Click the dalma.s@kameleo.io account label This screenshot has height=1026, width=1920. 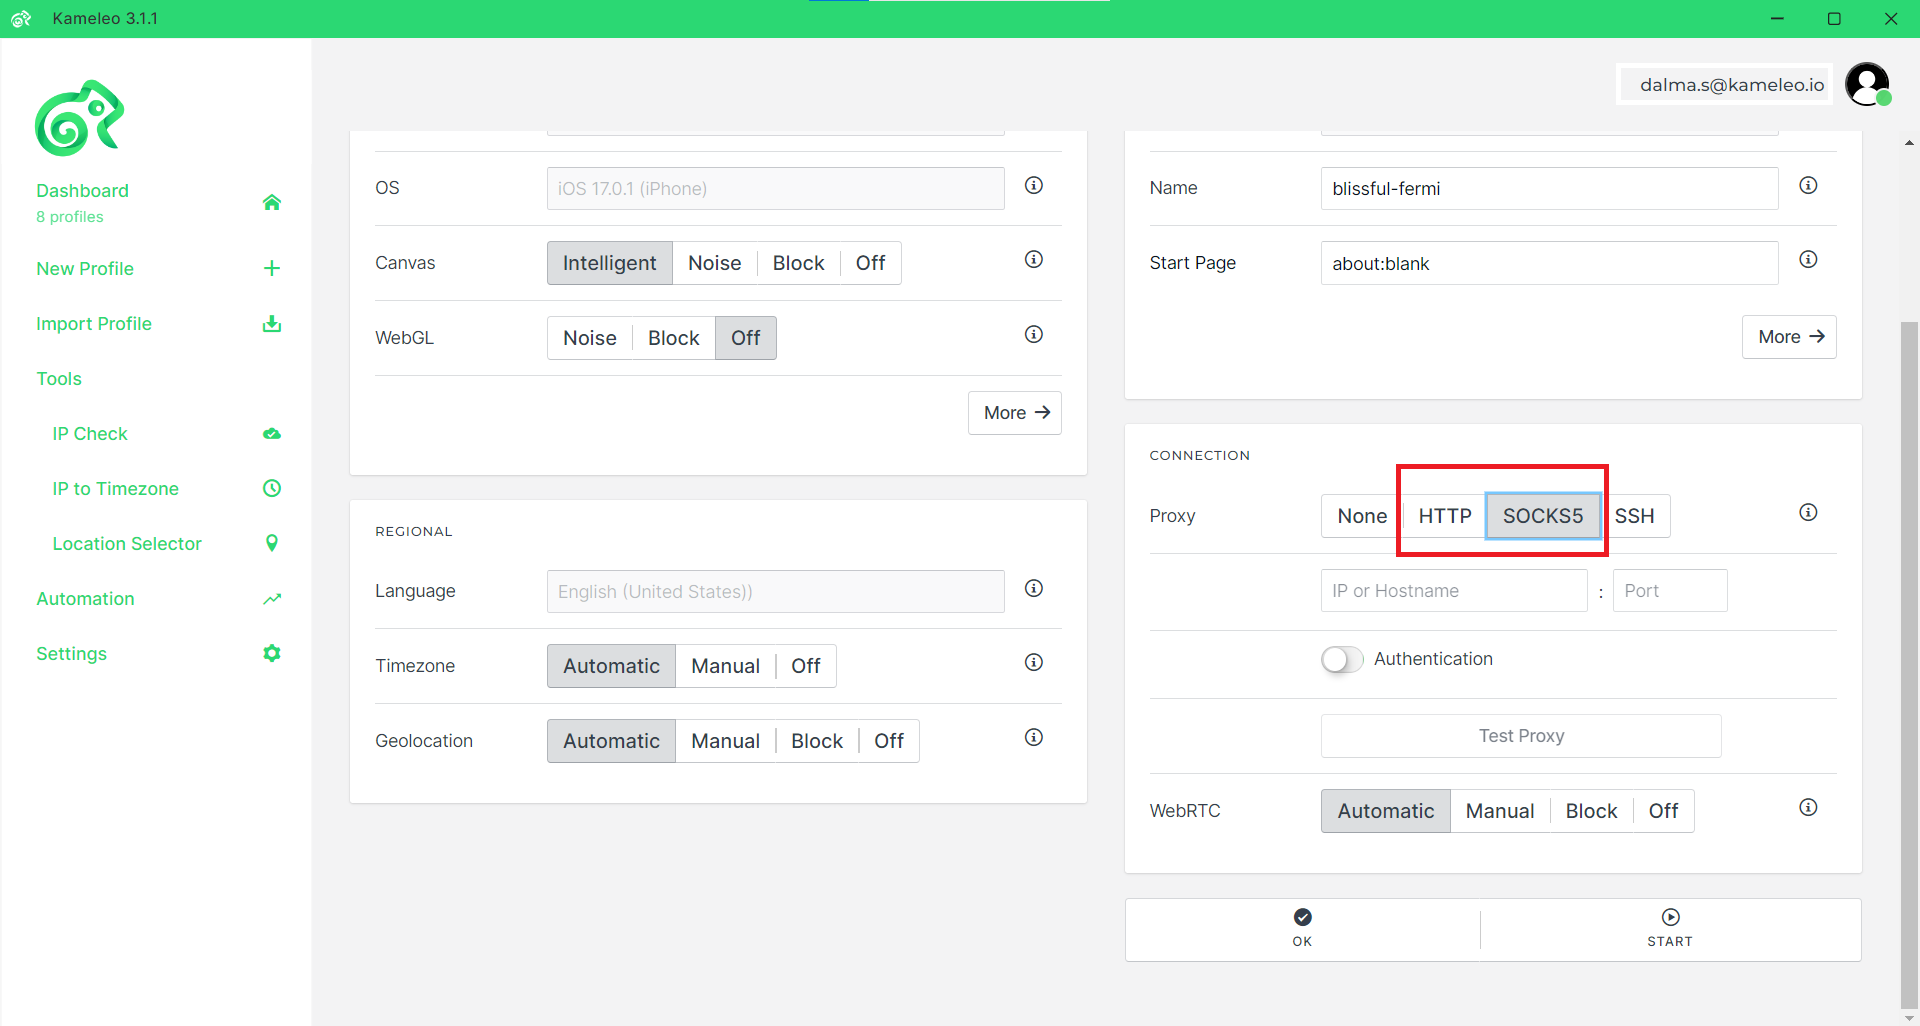point(1731,84)
